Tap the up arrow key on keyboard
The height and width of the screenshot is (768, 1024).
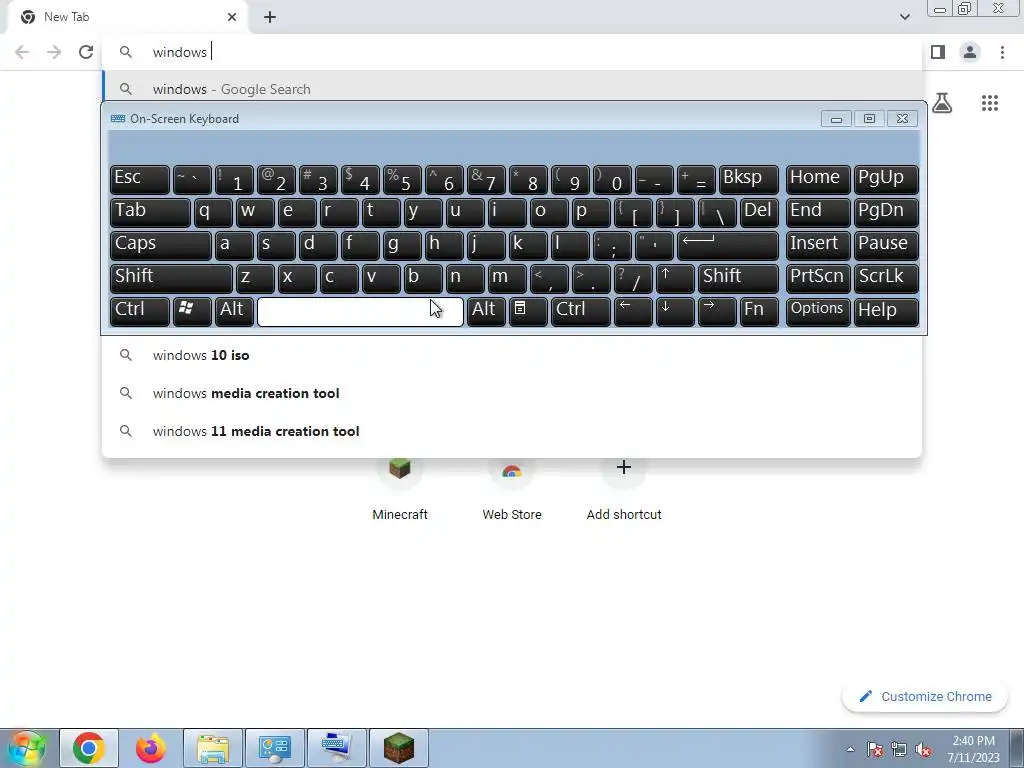coord(675,278)
